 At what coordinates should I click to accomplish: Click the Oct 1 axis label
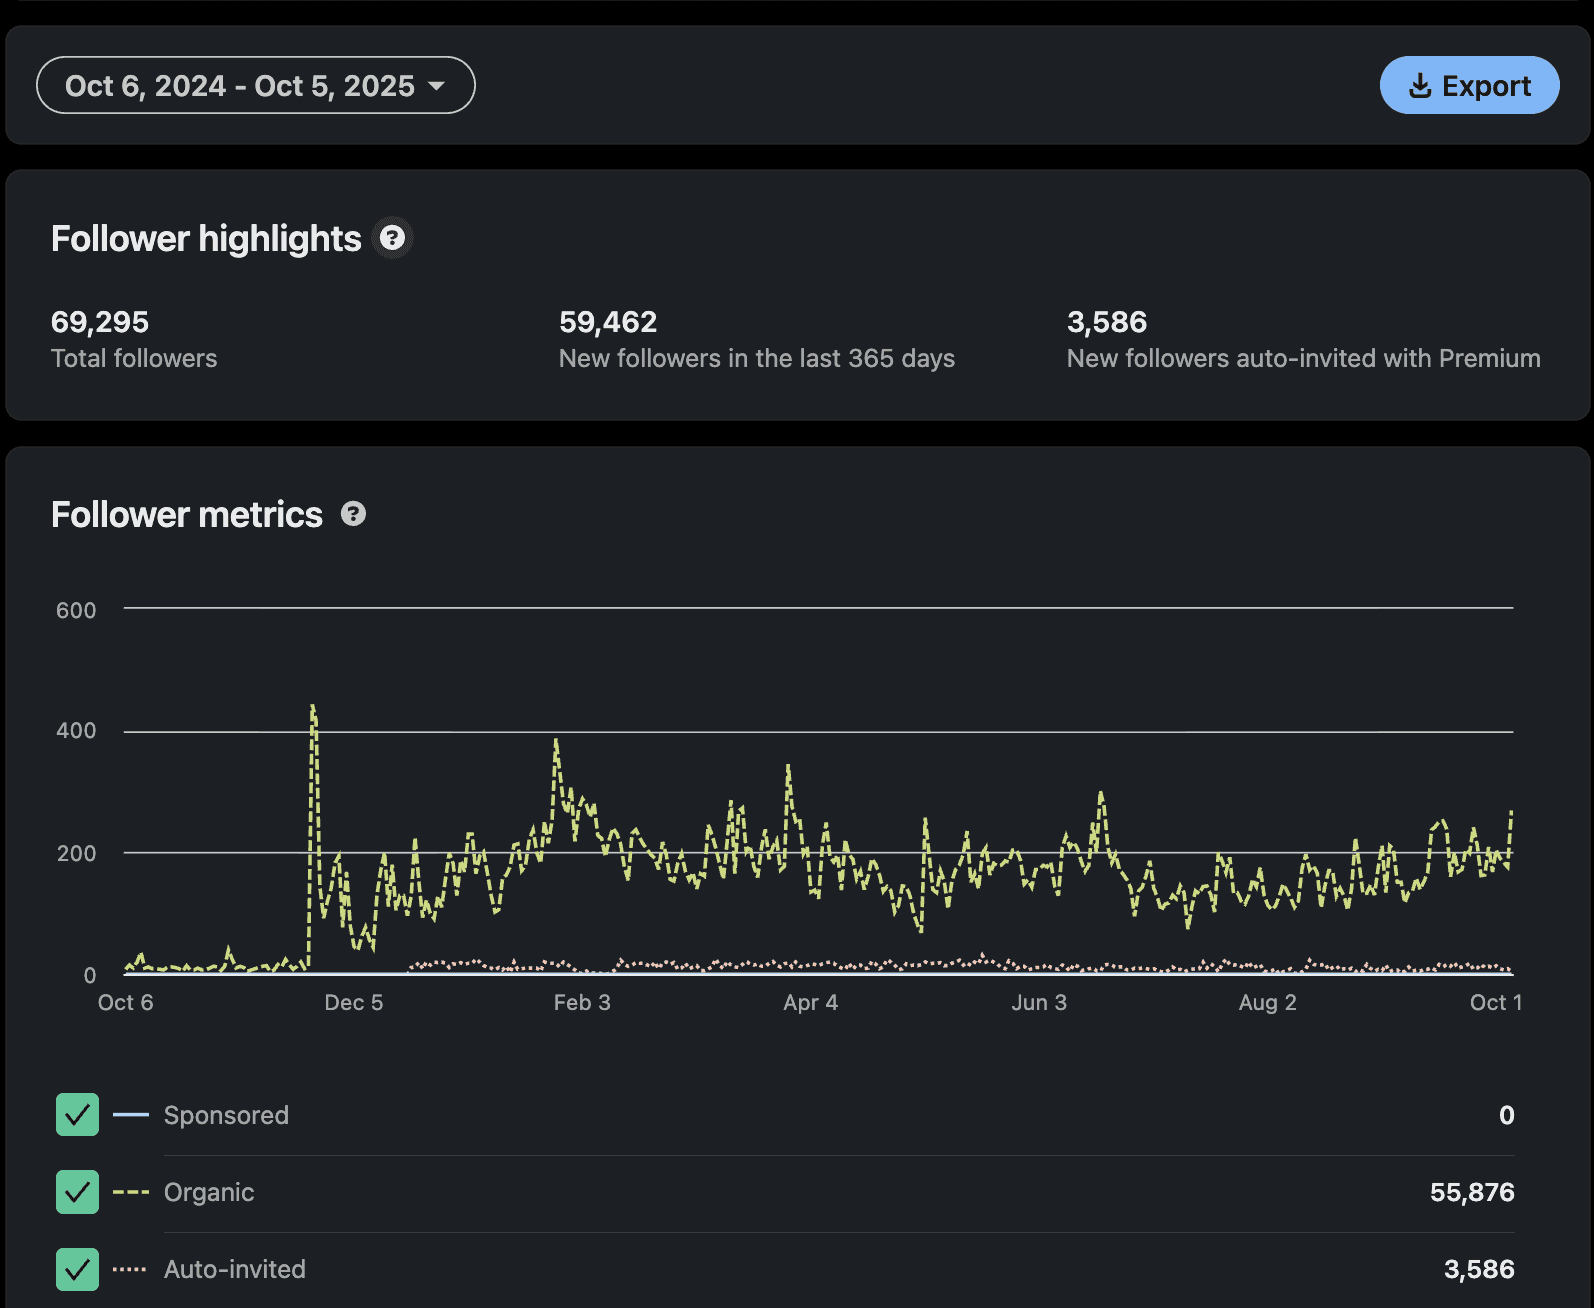tap(1496, 1002)
